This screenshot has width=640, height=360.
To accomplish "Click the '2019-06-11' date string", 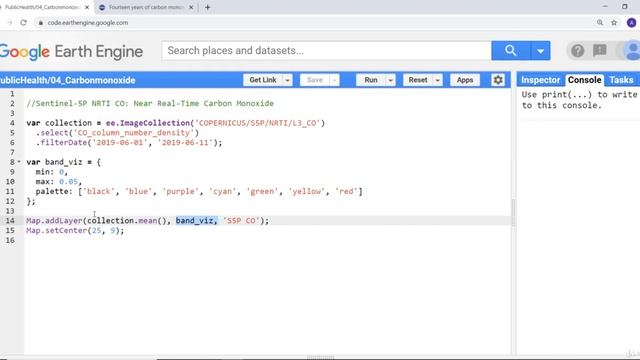I will pos(185,142).
